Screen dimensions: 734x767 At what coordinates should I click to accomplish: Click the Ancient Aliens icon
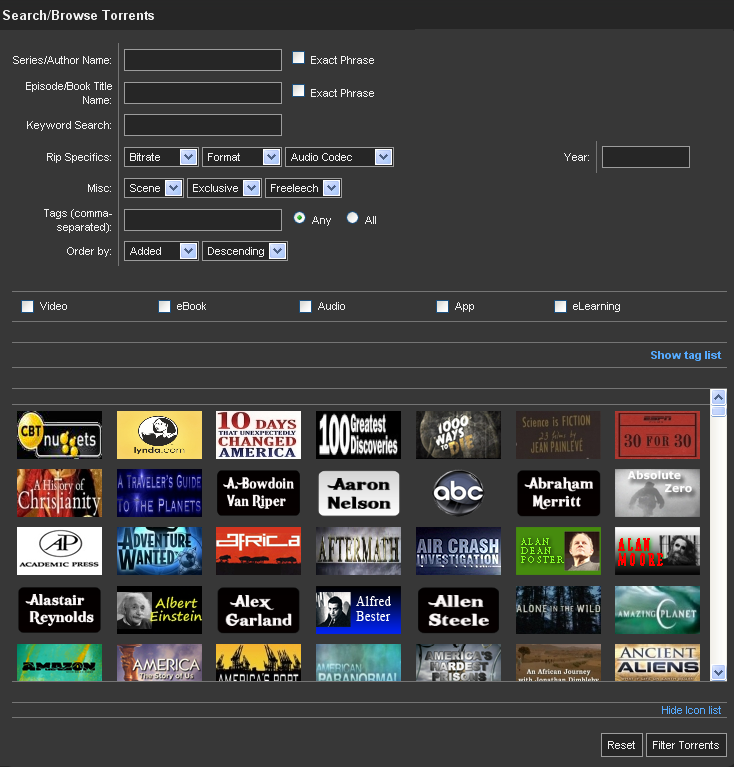pos(657,662)
